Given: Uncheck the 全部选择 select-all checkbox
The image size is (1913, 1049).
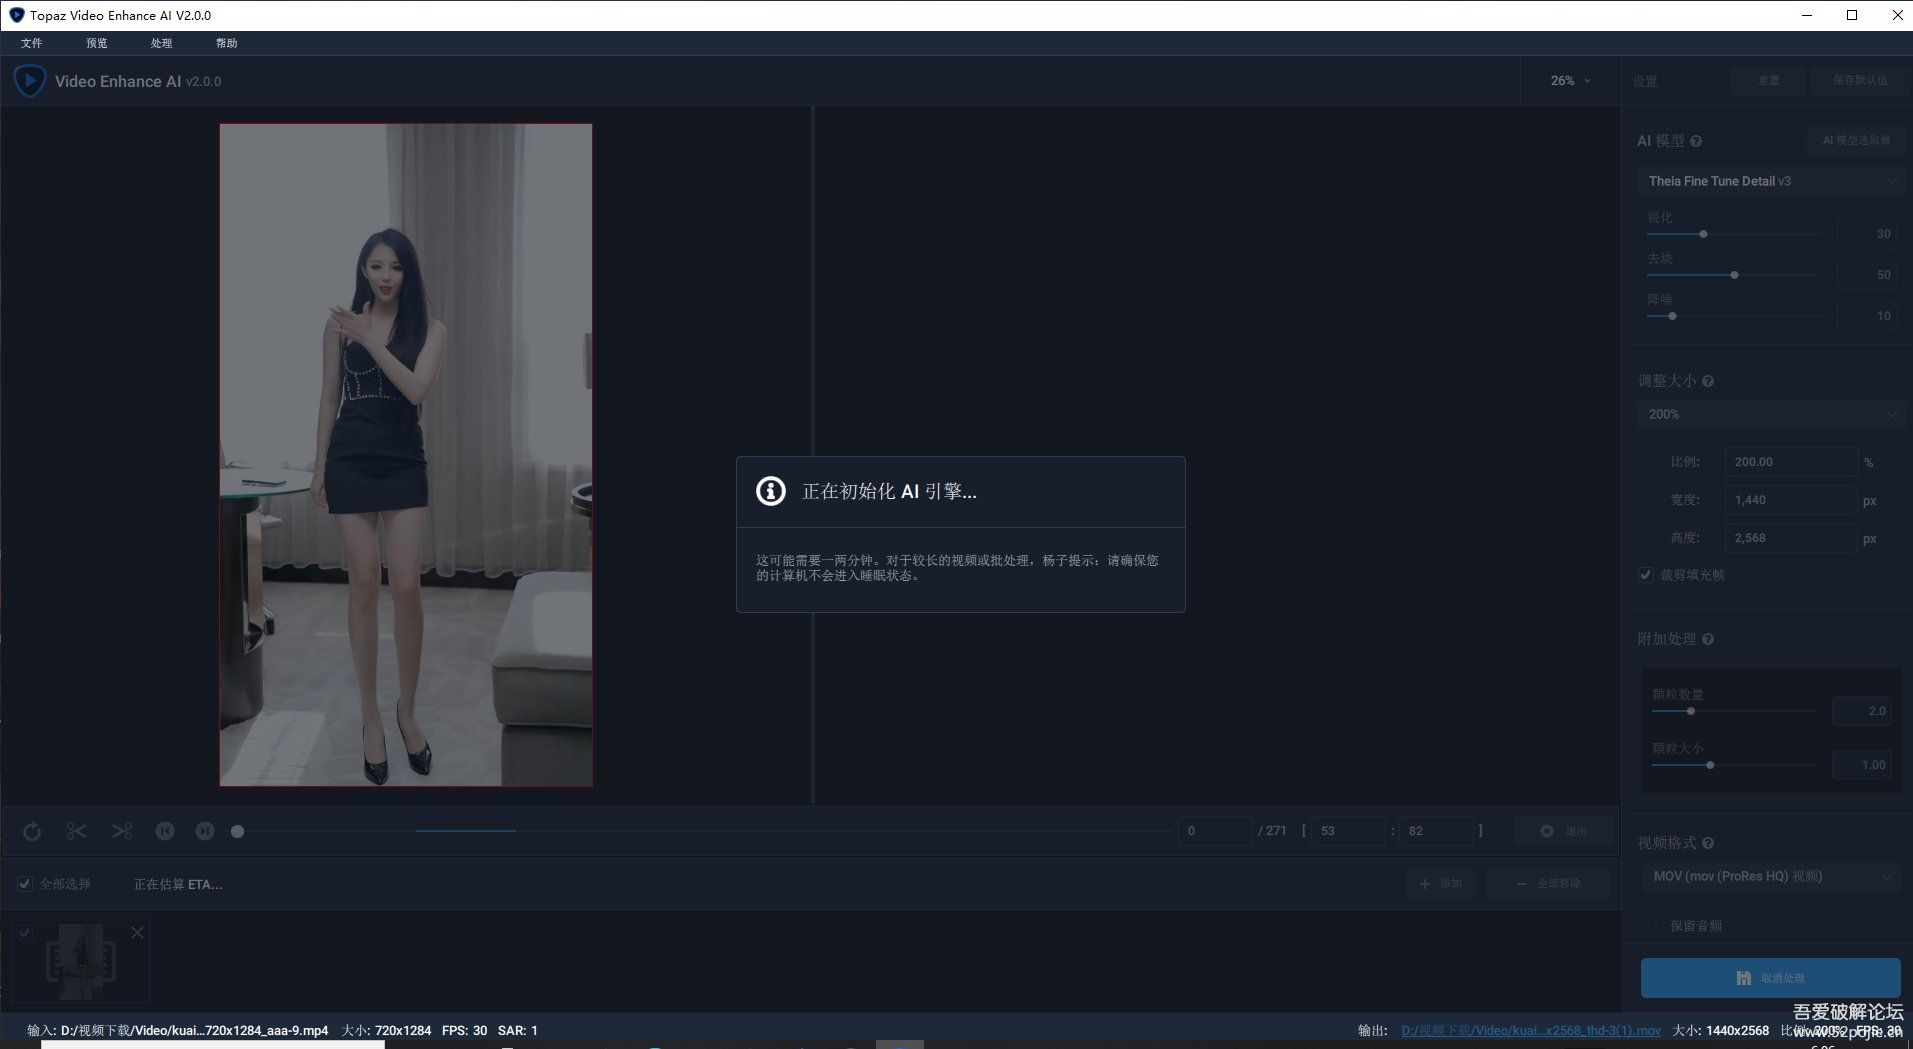Looking at the screenshot, I should (x=24, y=884).
